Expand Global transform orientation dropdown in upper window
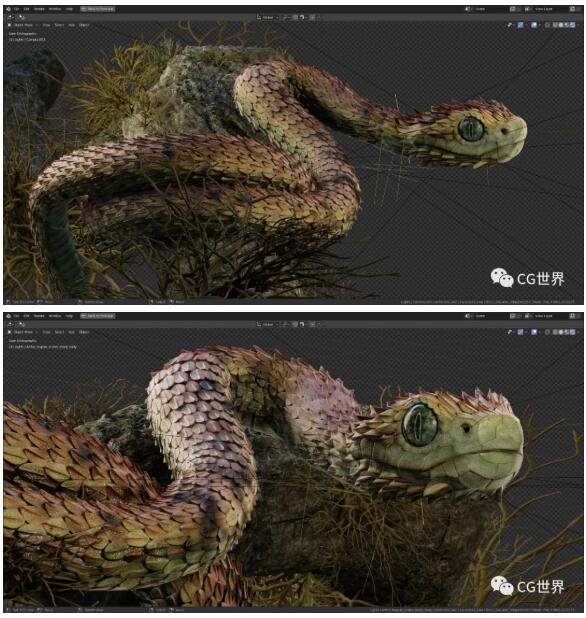This screenshot has height=618, width=586. pos(268,17)
